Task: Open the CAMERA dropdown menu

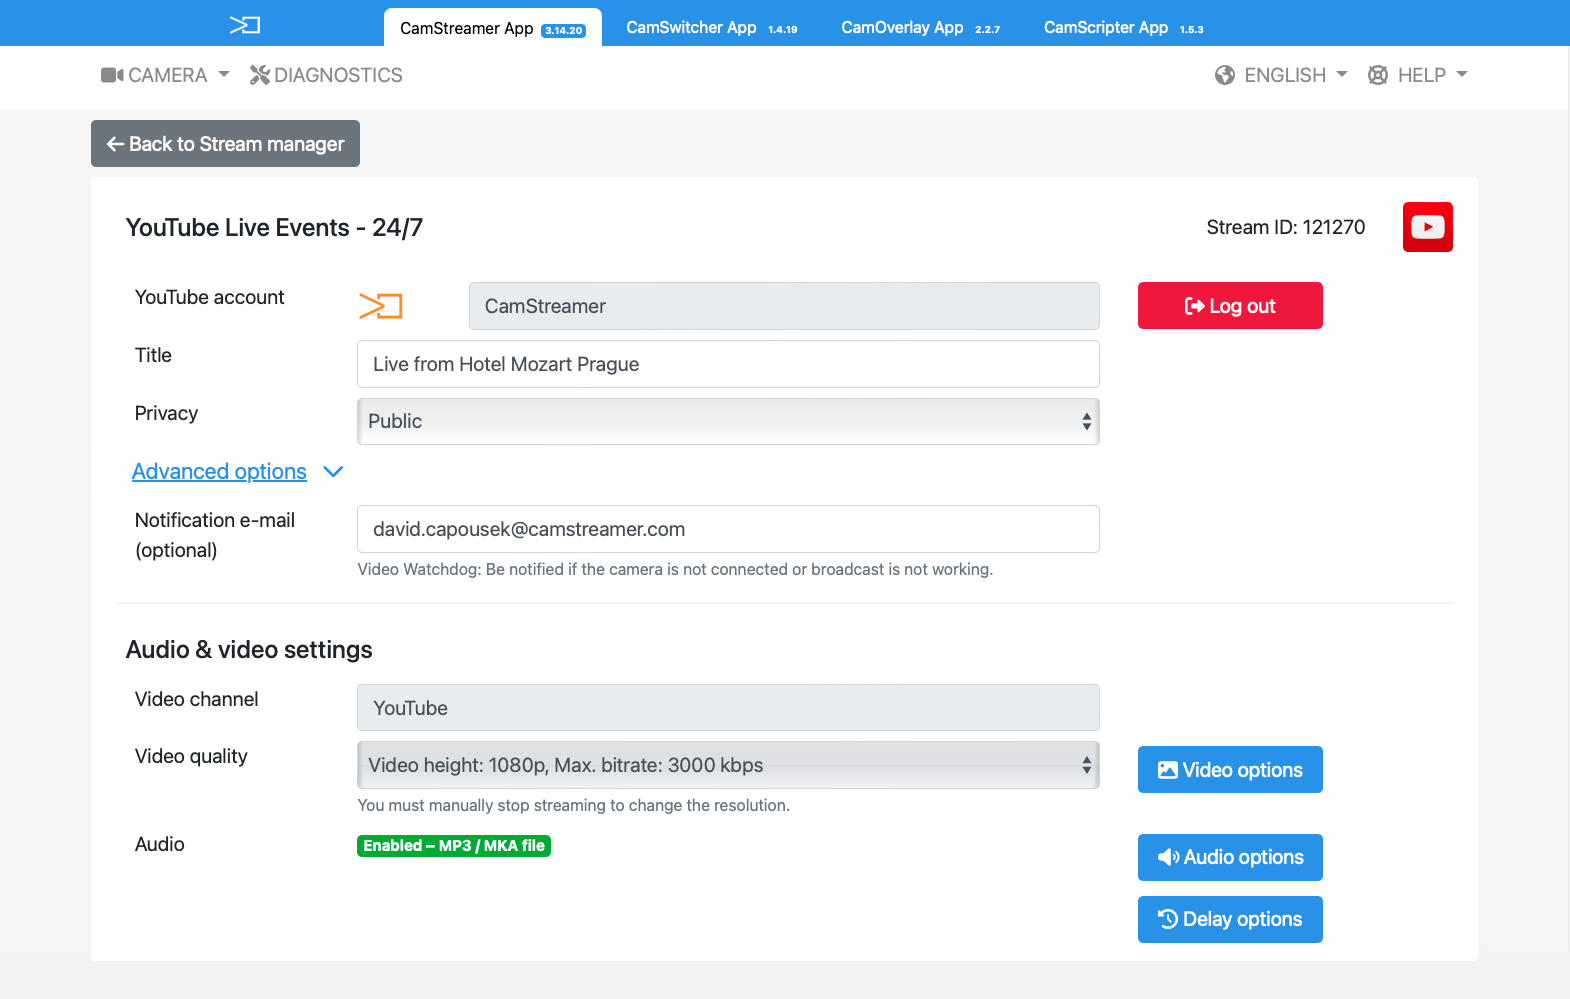Action: point(165,75)
